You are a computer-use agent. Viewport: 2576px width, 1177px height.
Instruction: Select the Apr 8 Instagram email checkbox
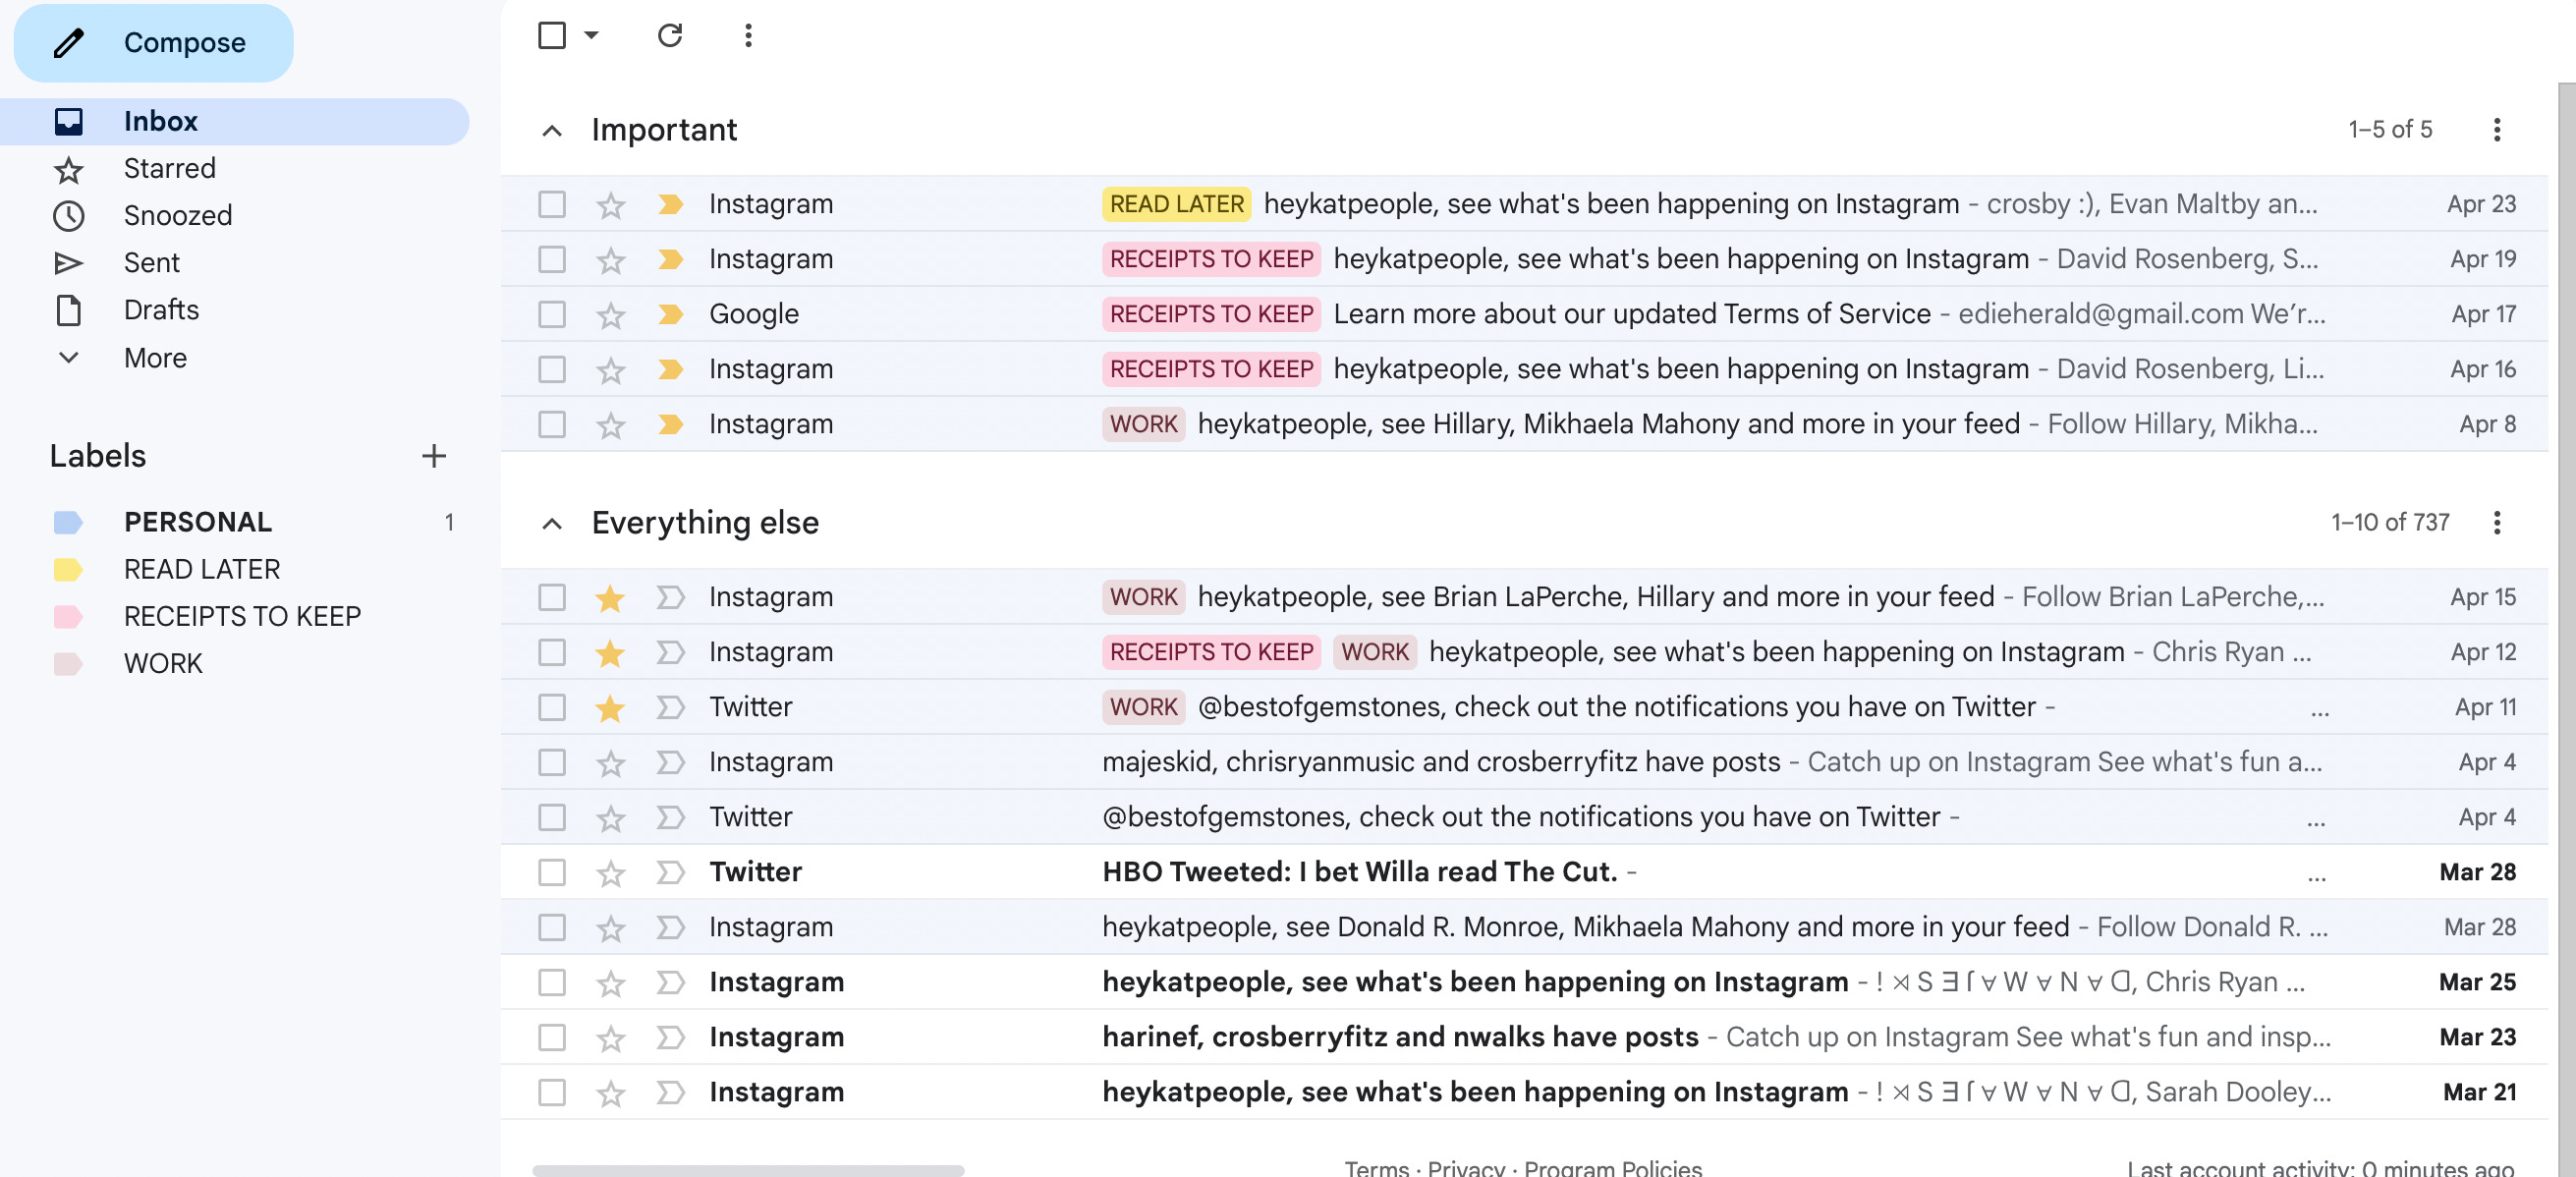coord(552,424)
